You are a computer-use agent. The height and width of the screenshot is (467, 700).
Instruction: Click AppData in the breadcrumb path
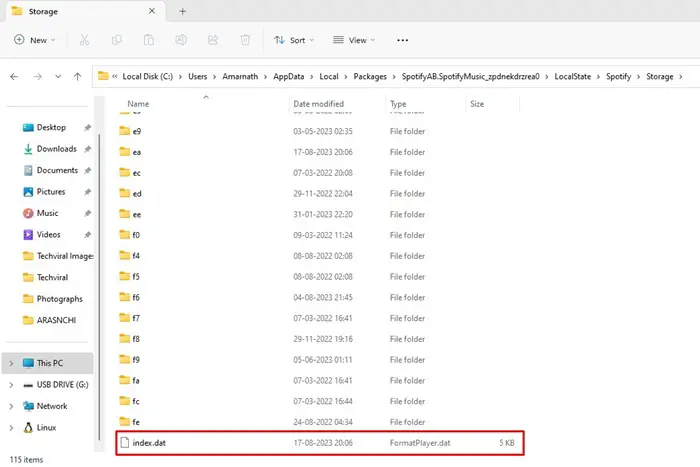288,77
